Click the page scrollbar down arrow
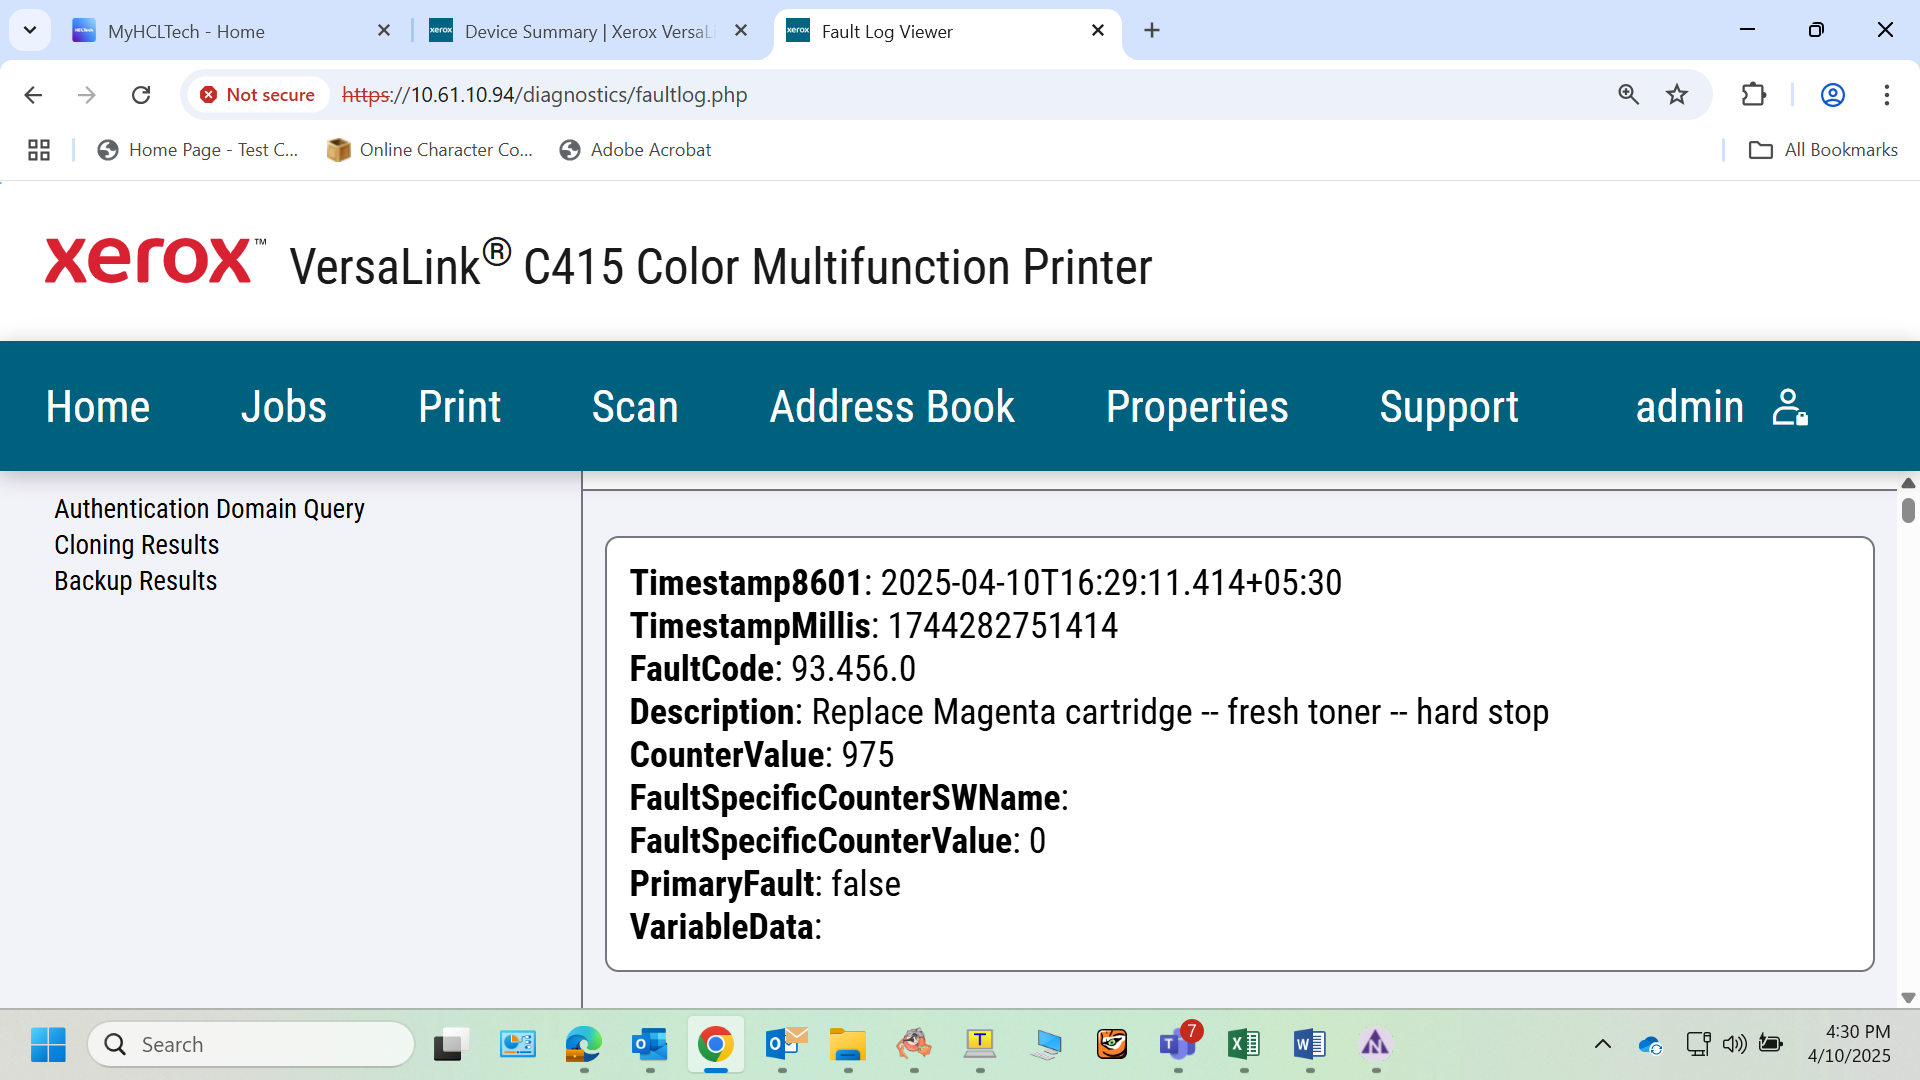This screenshot has height=1080, width=1920. 1908,998
